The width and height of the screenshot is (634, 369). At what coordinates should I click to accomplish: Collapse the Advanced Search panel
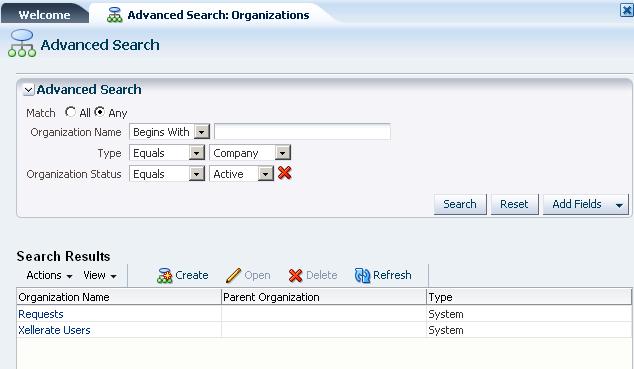[28, 90]
